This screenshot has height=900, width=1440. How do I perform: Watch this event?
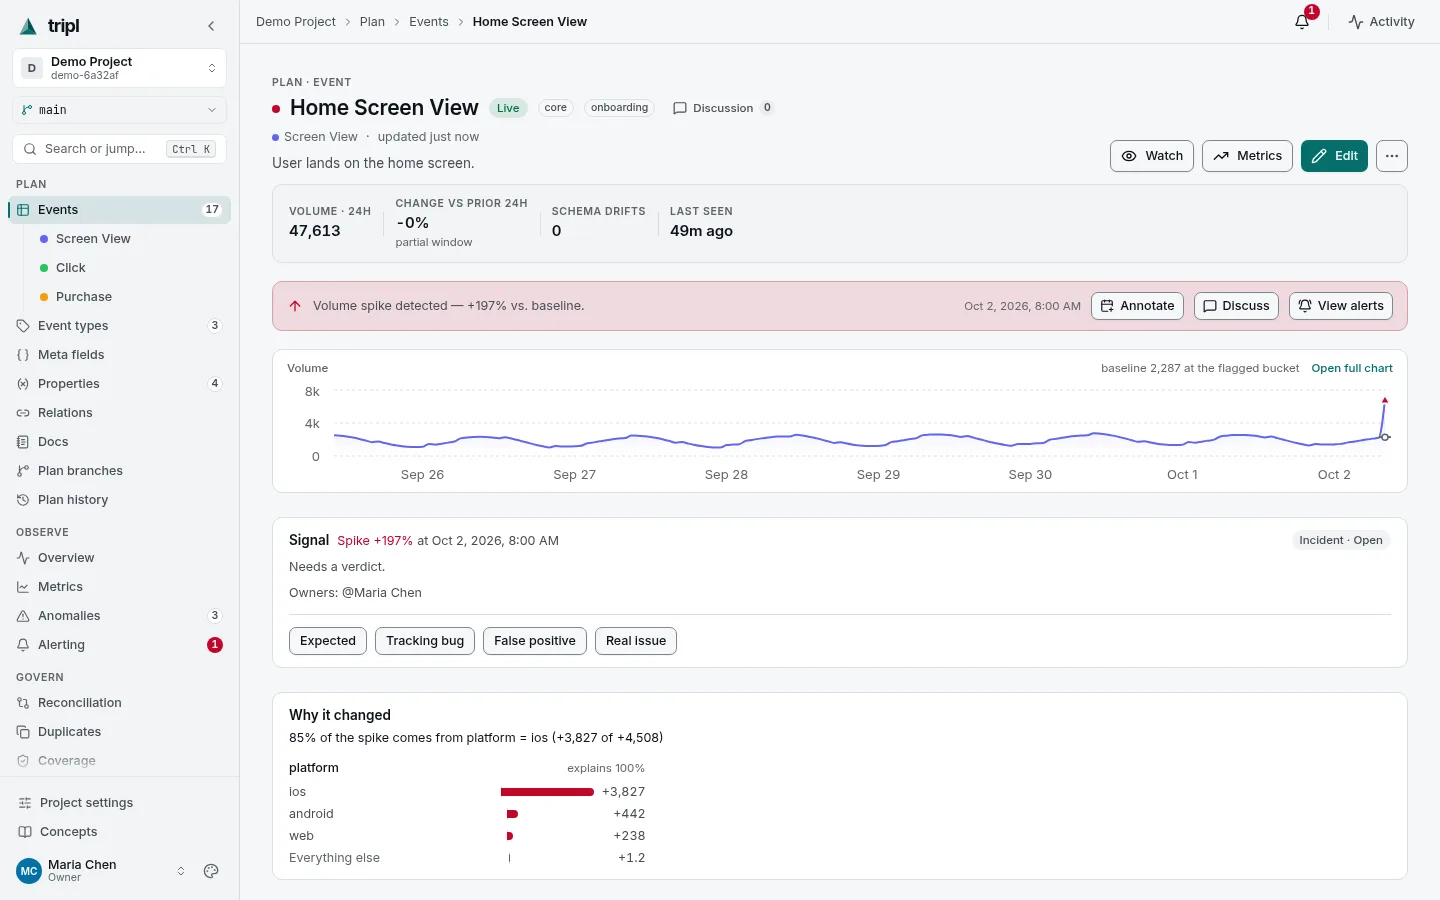point(1152,156)
